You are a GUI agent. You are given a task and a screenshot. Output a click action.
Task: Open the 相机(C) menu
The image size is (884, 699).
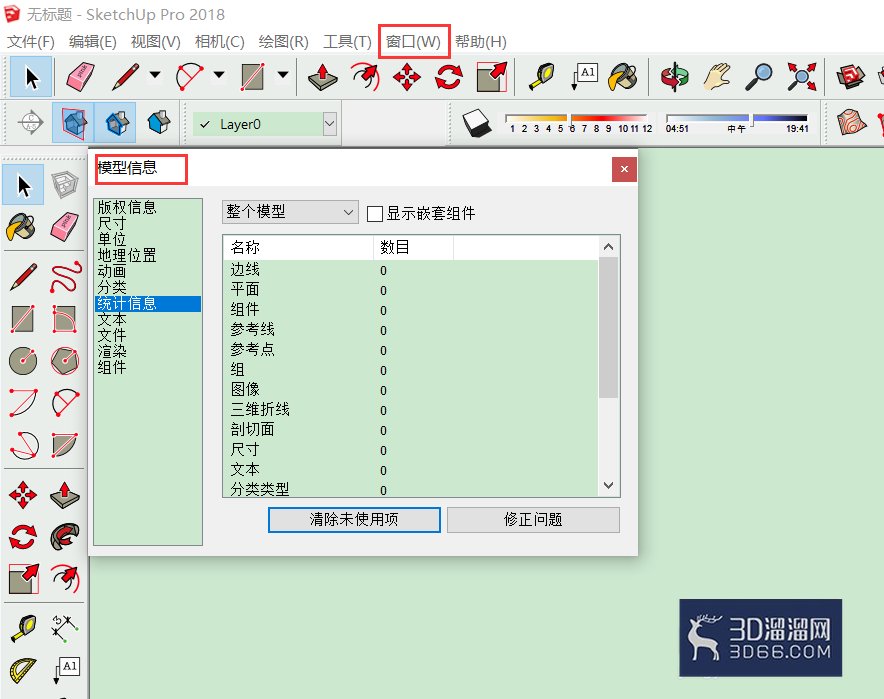(219, 42)
